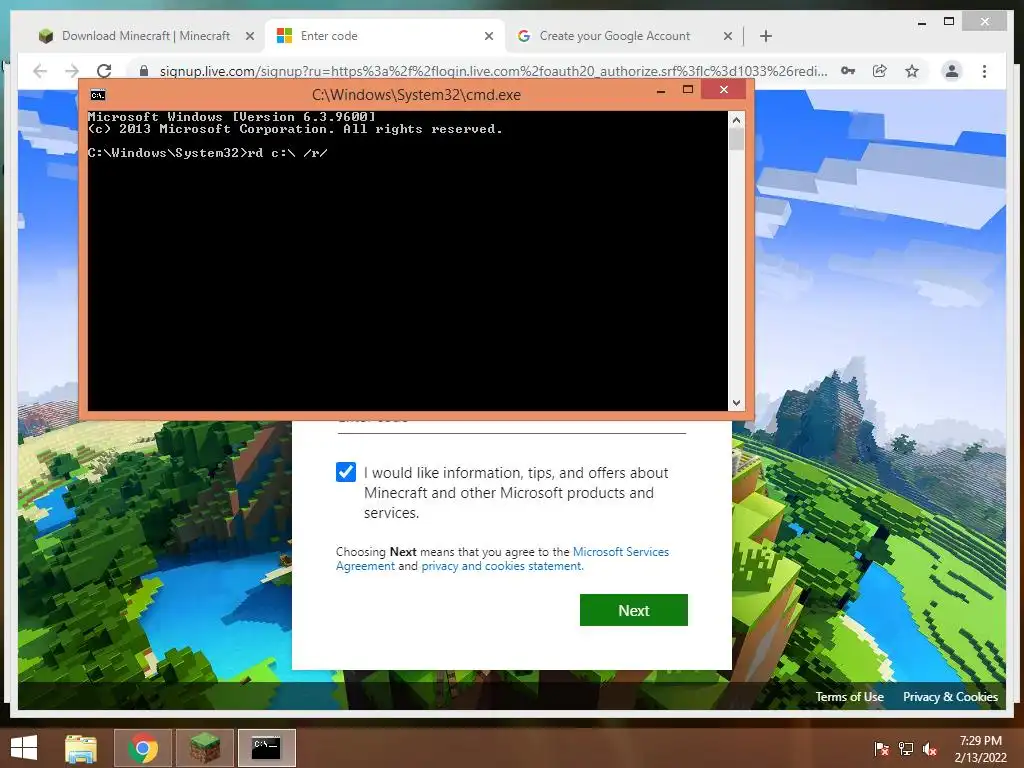Bookmark this page with star icon
This screenshot has width=1024, height=768.
912,71
